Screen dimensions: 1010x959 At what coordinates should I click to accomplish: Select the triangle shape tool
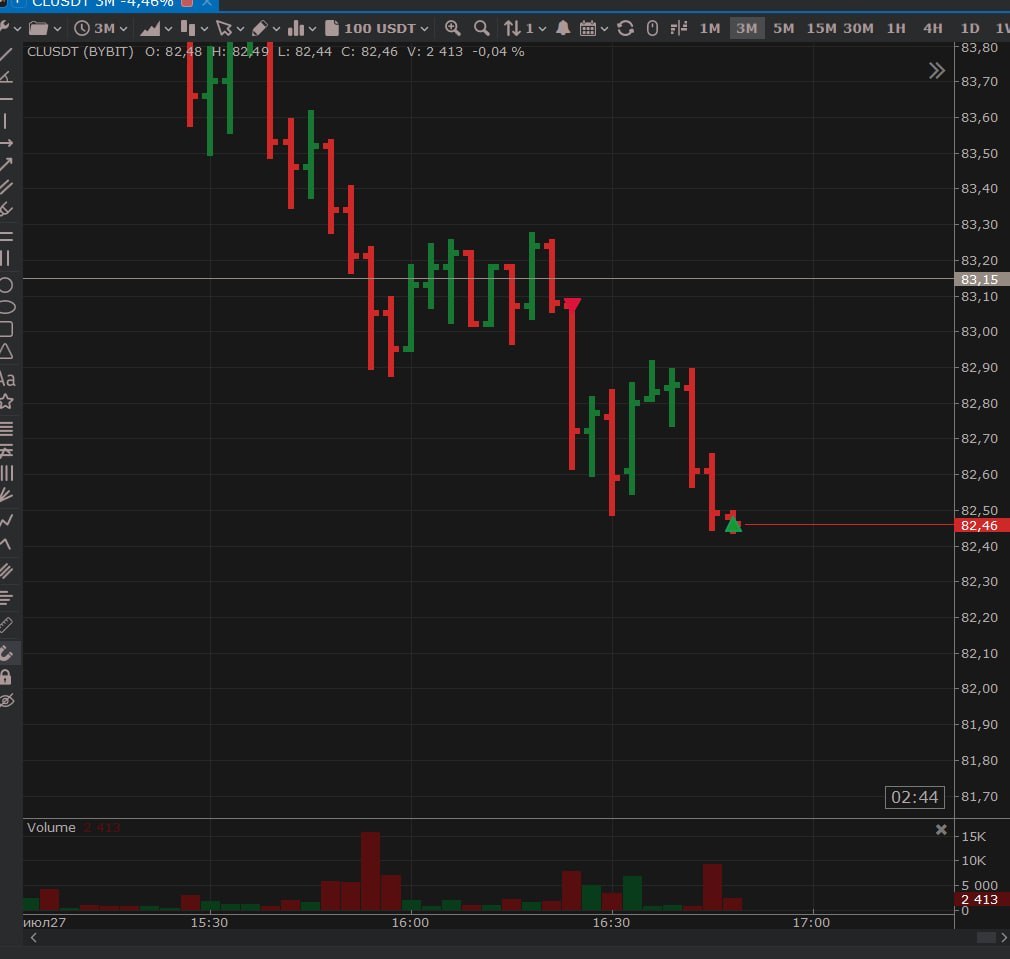click(x=6, y=351)
